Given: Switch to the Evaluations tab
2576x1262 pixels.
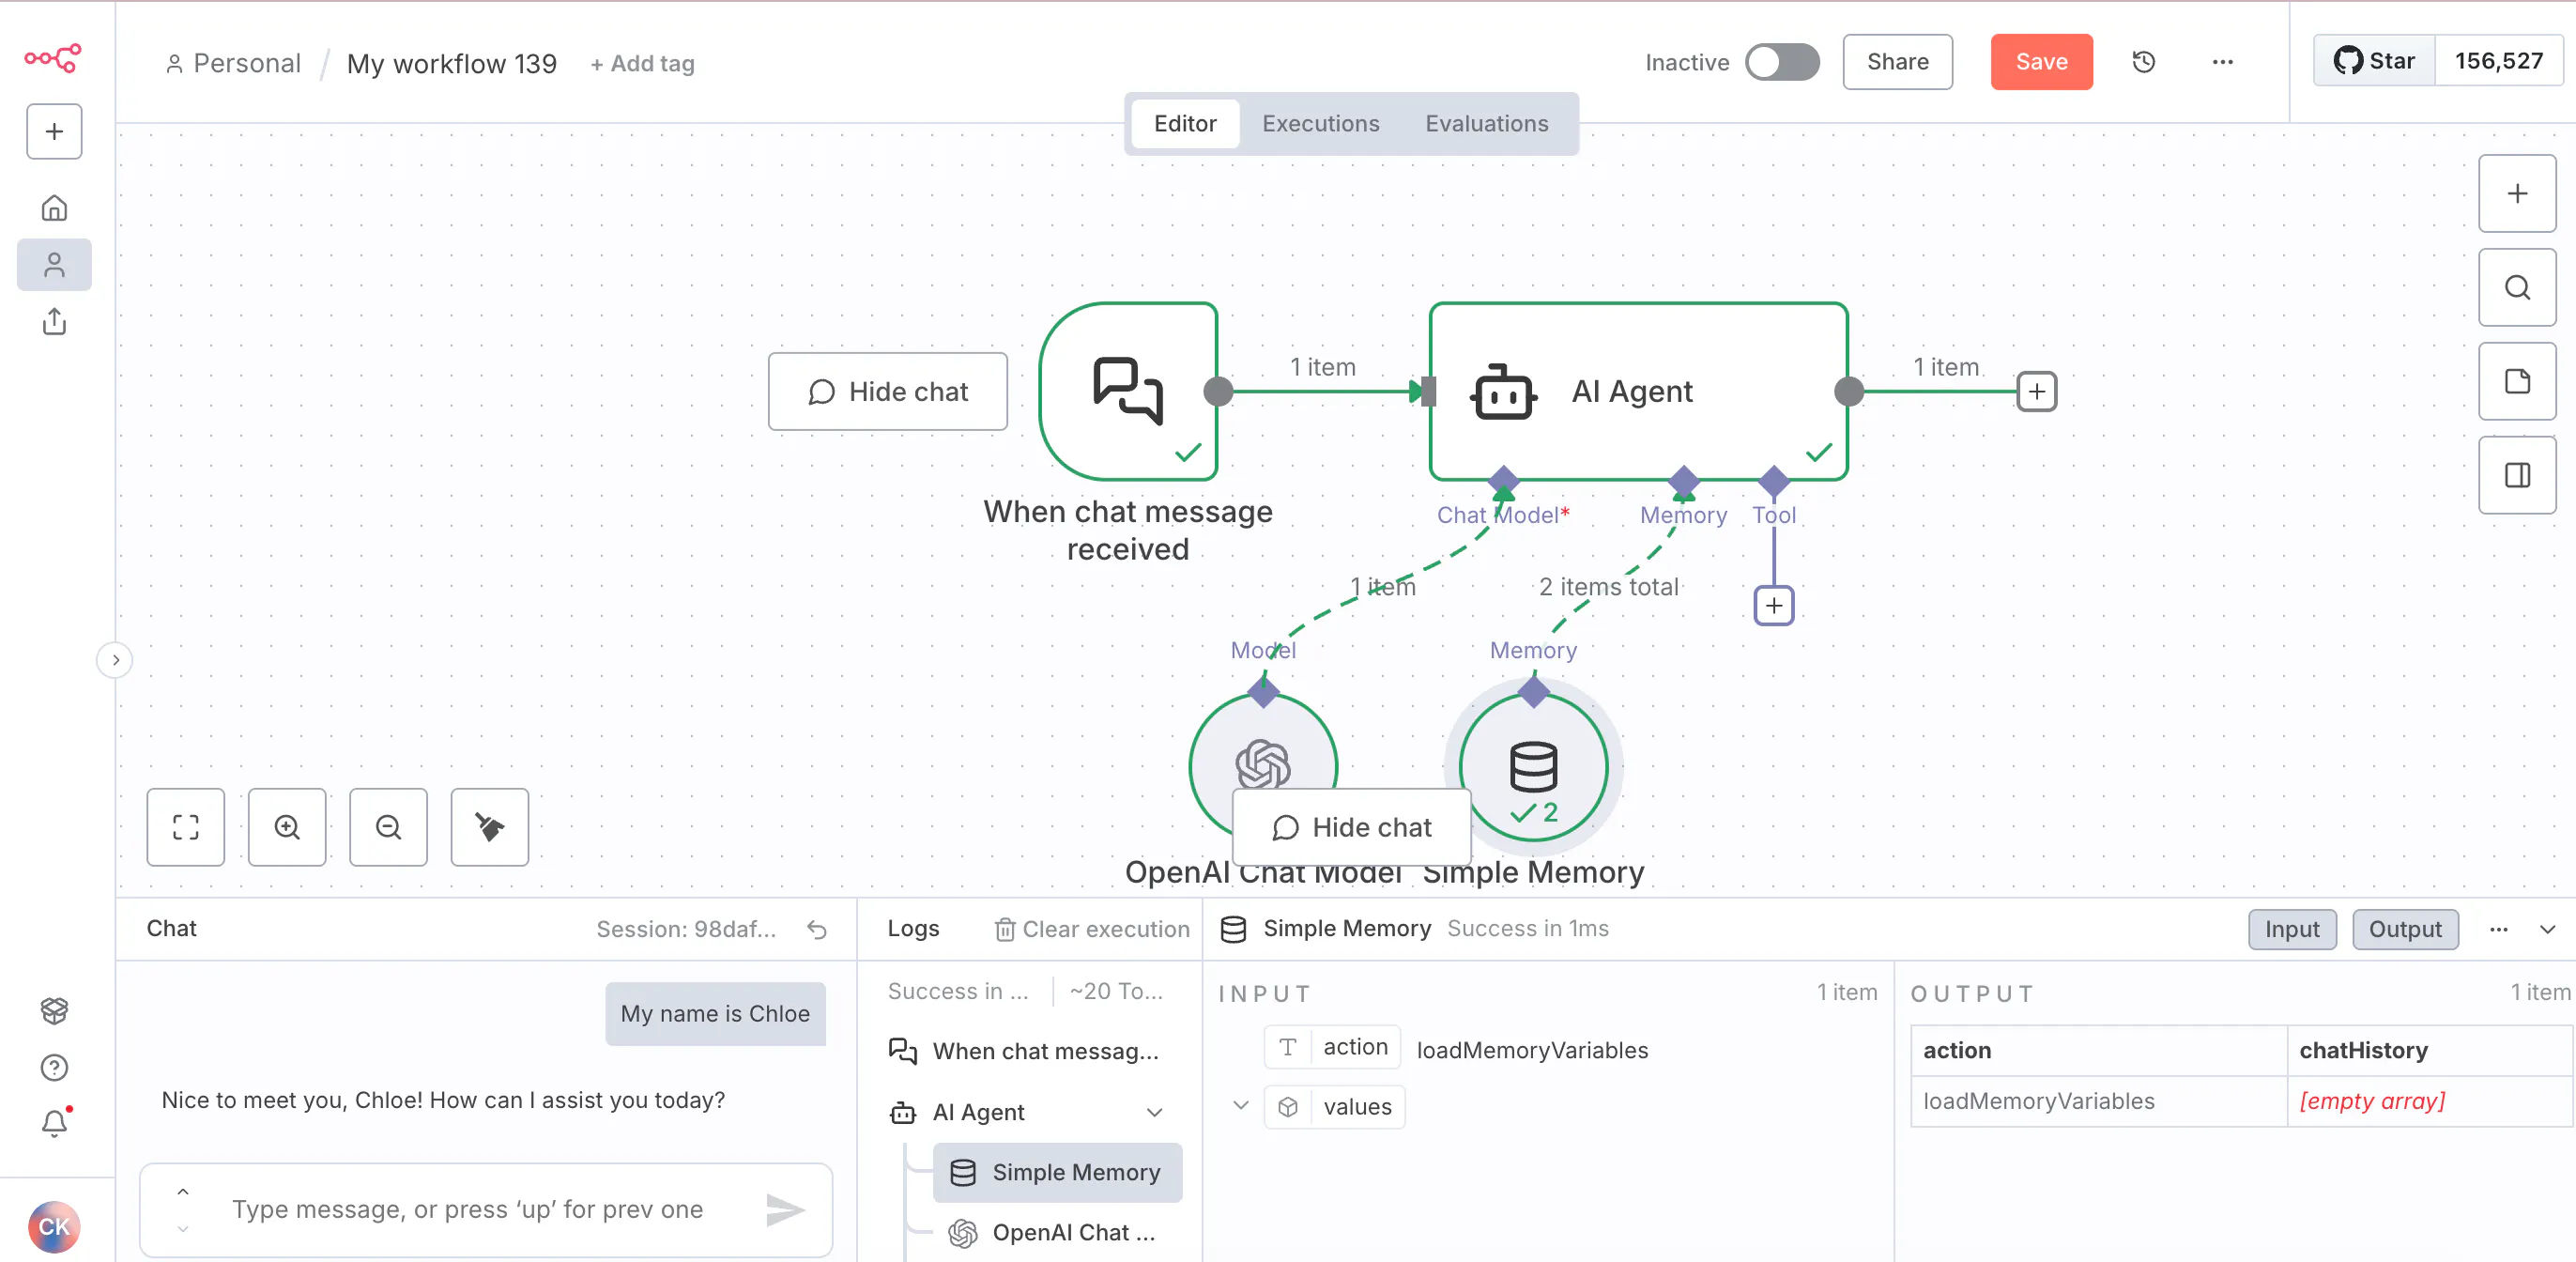Looking at the screenshot, I should (1486, 123).
